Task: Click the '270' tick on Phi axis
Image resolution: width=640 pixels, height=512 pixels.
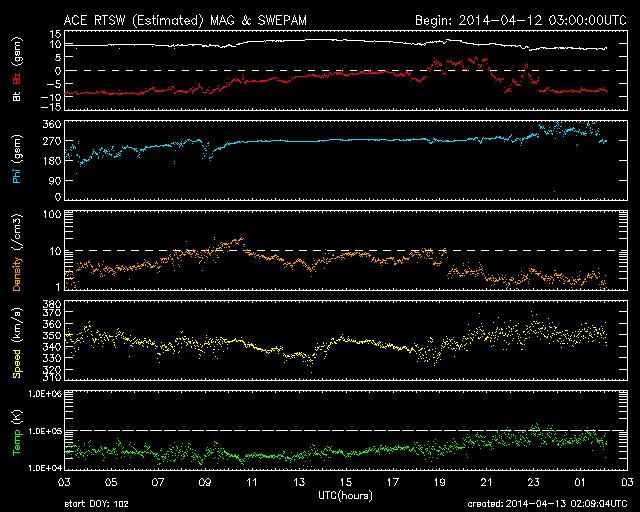Action: pos(52,141)
